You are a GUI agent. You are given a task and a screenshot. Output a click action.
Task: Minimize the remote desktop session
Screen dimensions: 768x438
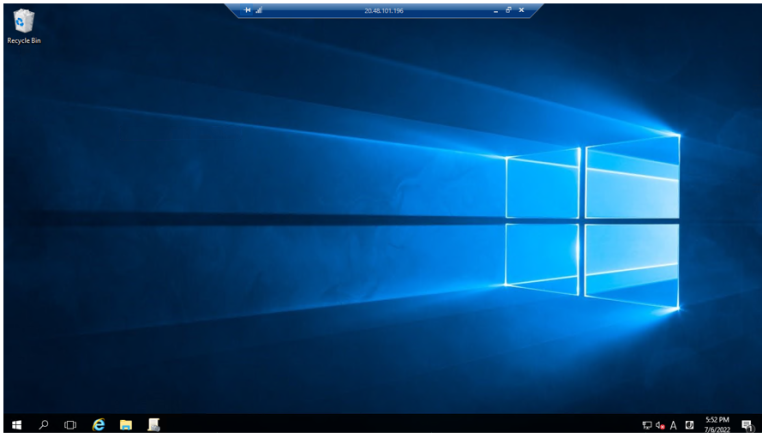pyautogui.click(x=496, y=10)
